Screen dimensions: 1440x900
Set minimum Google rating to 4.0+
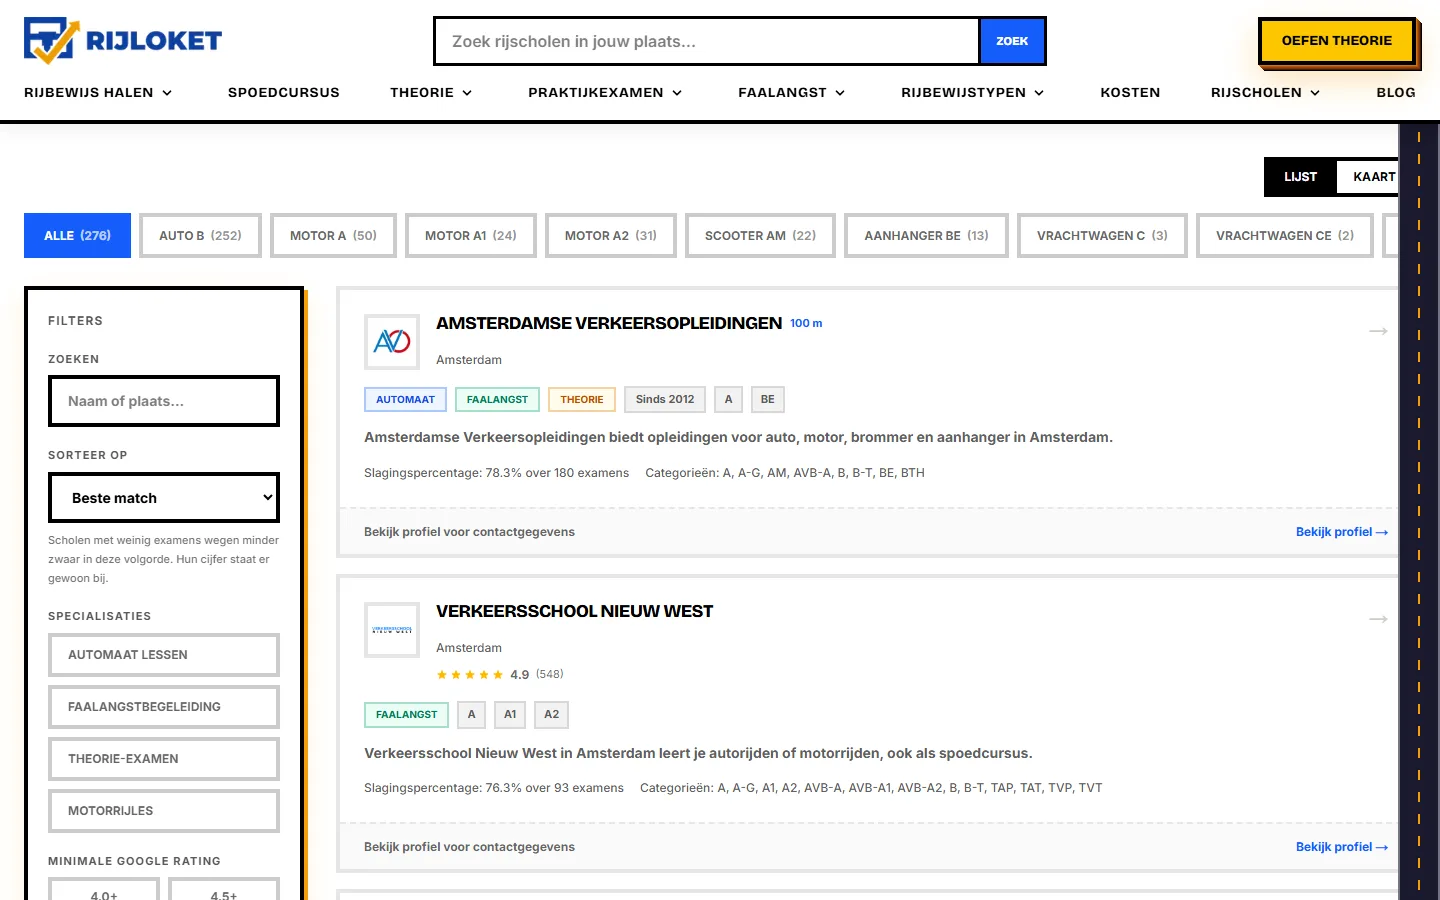[x=104, y=889]
